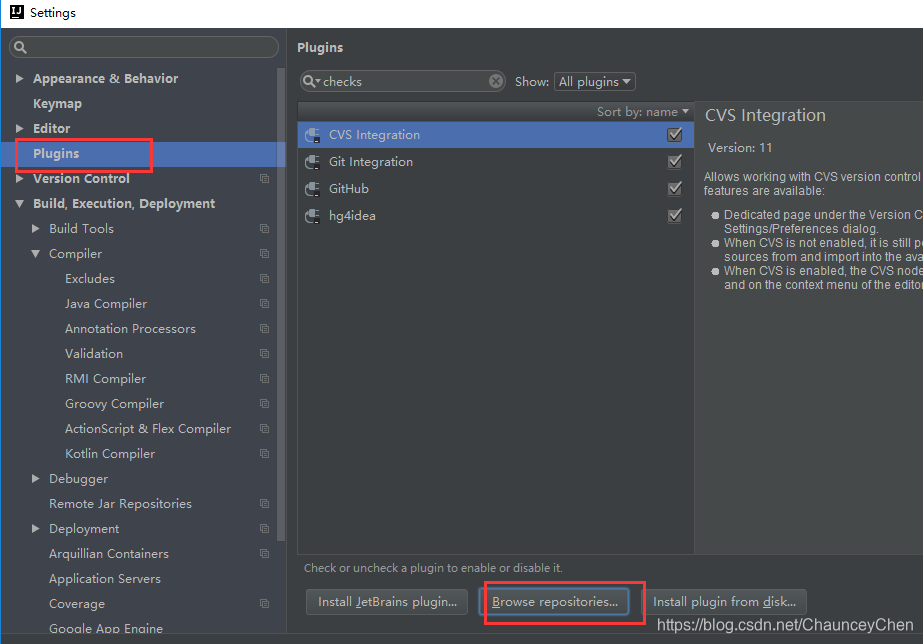Screen dimensions: 923x644
Task: Click Install JetBrains plugin button
Action: point(387,602)
